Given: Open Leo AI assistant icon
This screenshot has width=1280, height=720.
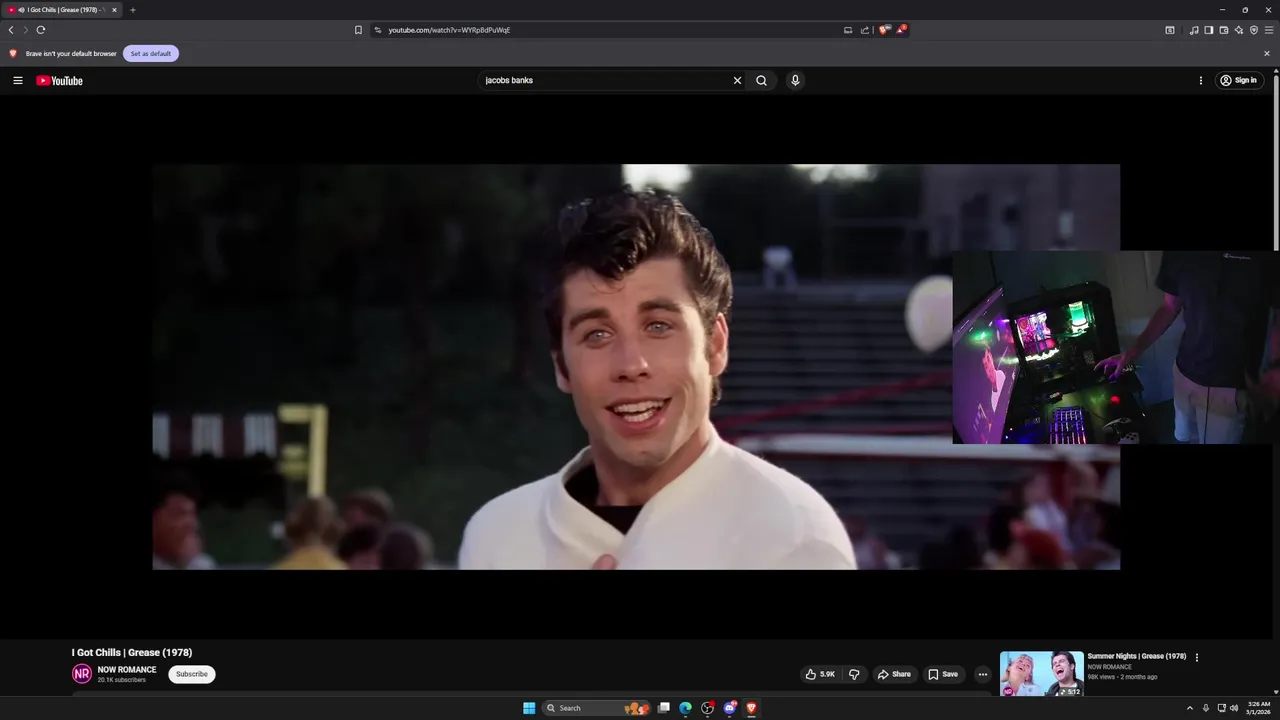Looking at the screenshot, I should click(x=1239, y=30).
